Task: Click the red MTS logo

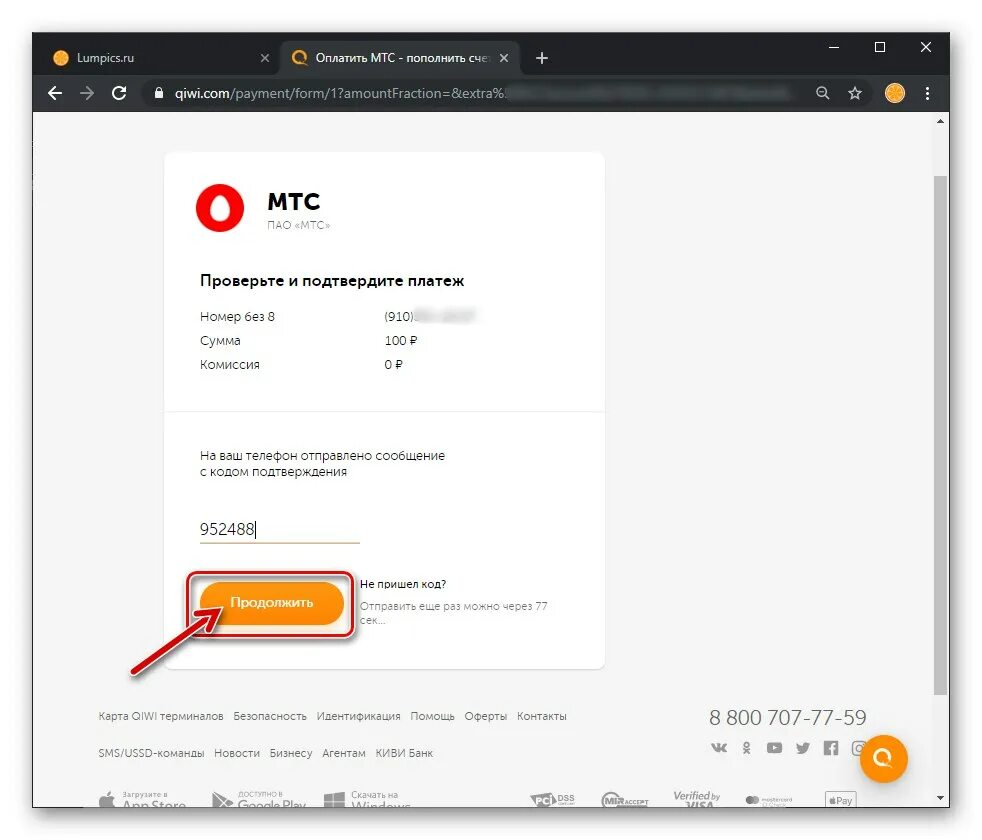Action: click(220, 208)
